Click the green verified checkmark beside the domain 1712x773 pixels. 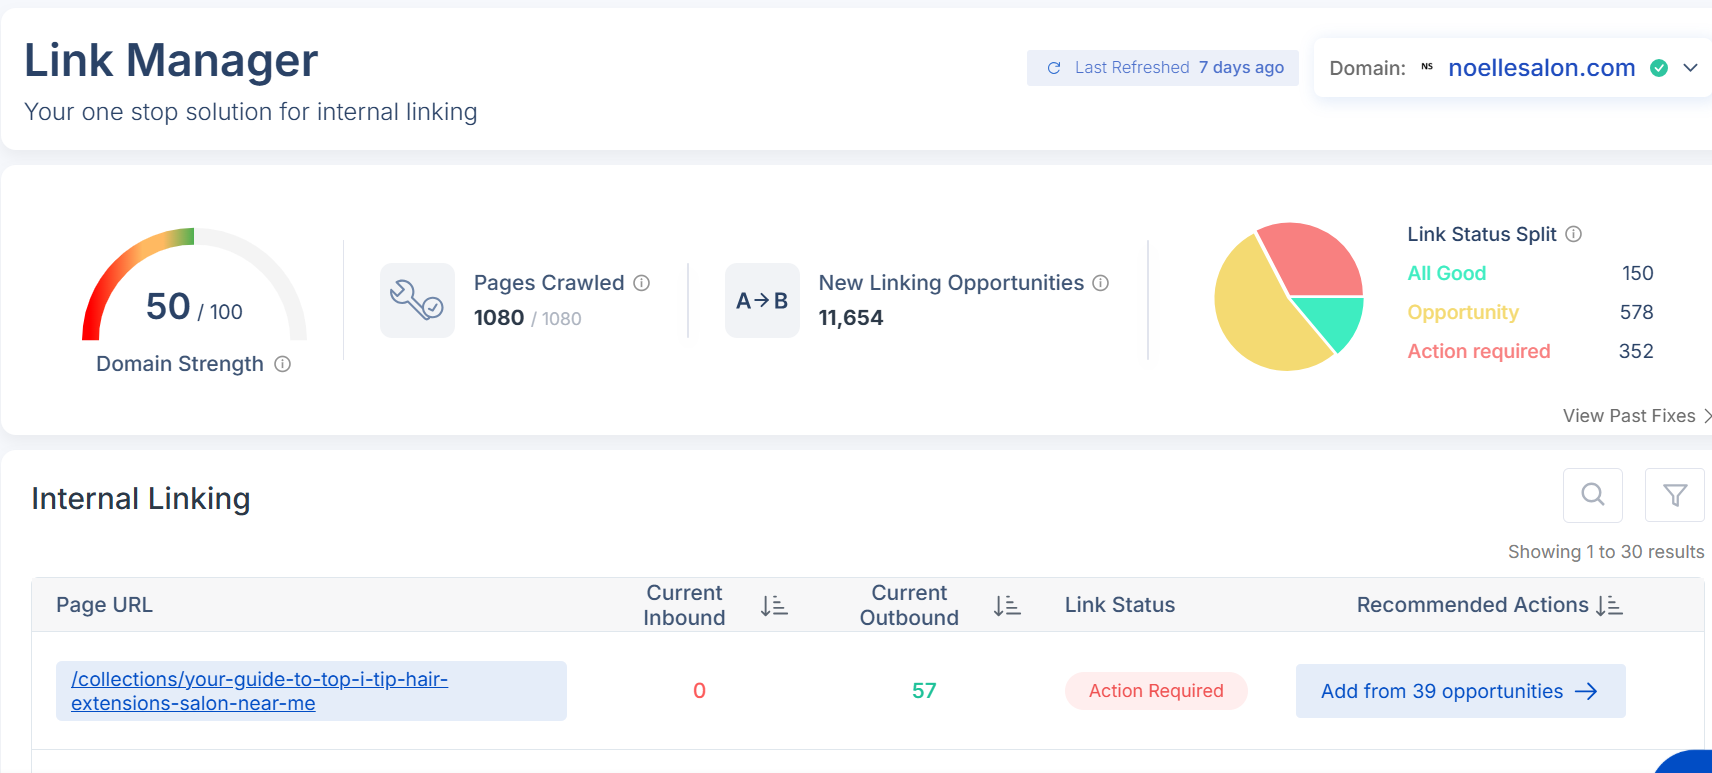(x=1659, y=68)
